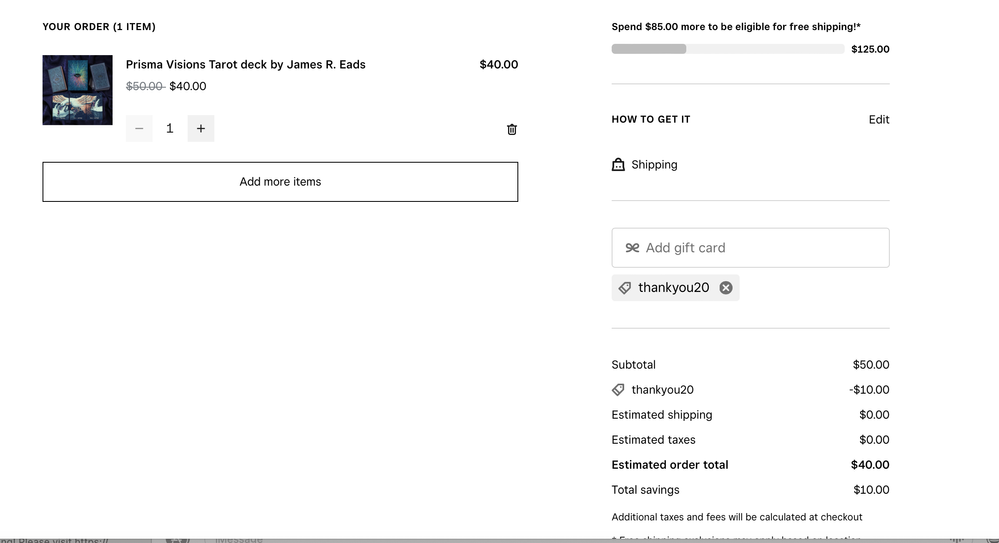
Task: Click the Estimated order total amount
Action: click(869, 465)
